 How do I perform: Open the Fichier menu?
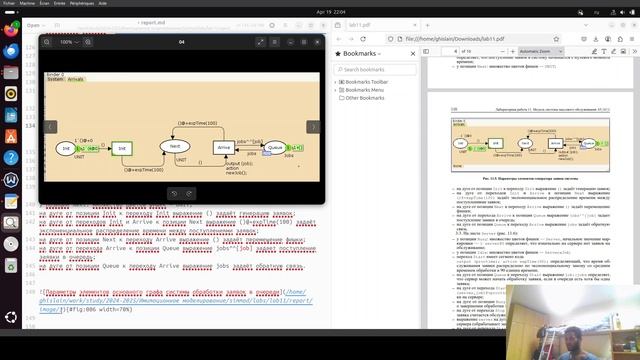[9, 3]
